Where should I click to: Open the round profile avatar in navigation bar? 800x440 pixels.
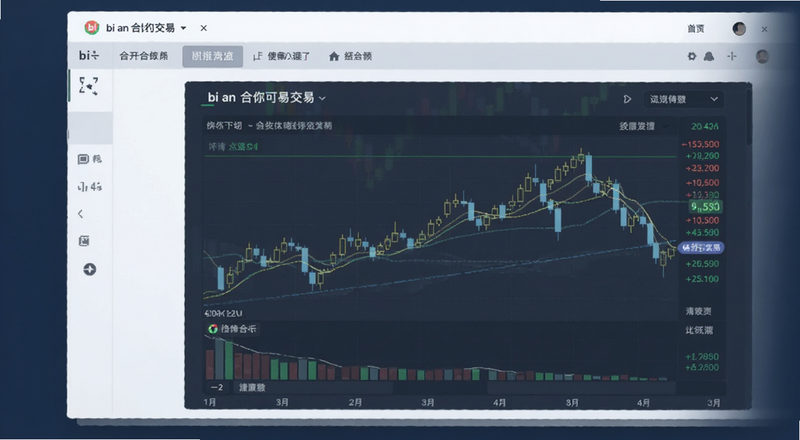coord(762,56)
